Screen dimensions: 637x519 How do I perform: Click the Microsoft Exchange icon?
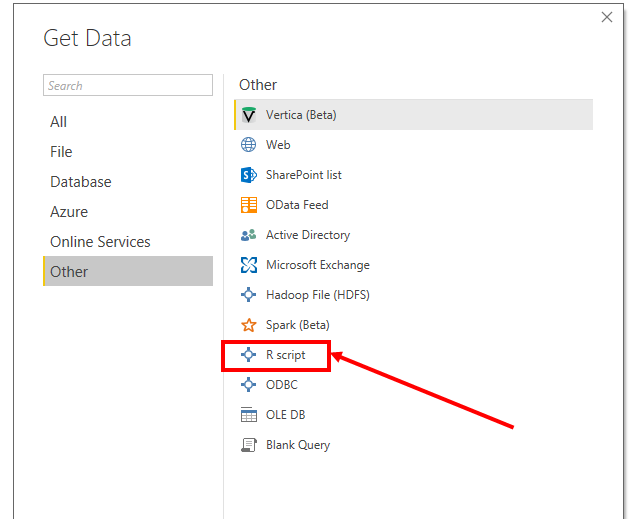(249, 265)
